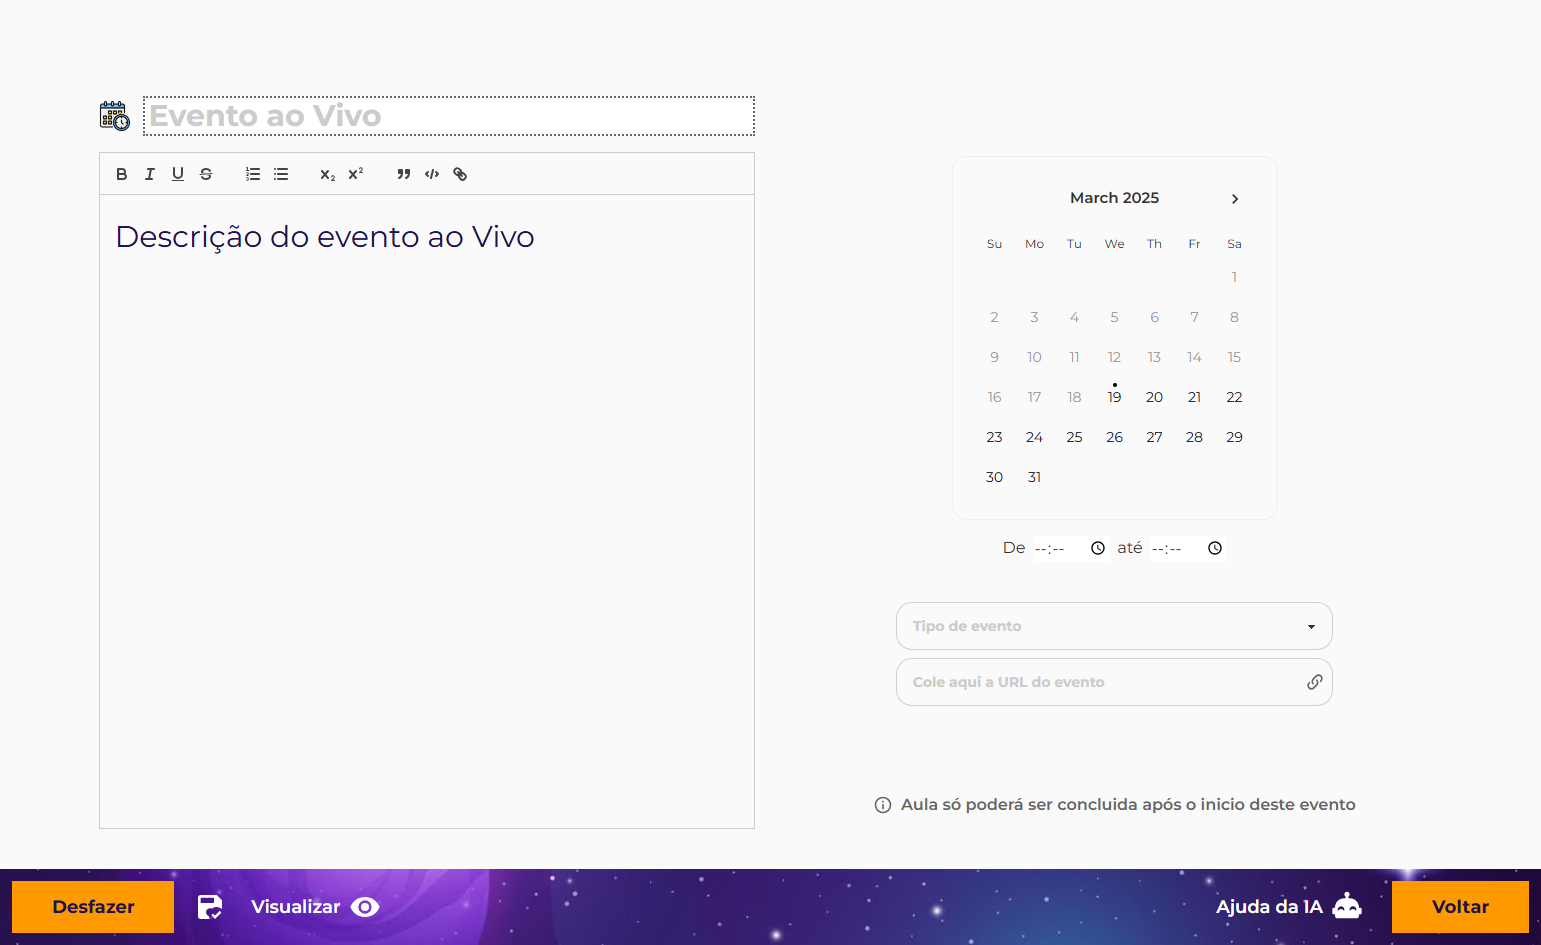Select March 20 in the calendar

tap(1154, 397)
